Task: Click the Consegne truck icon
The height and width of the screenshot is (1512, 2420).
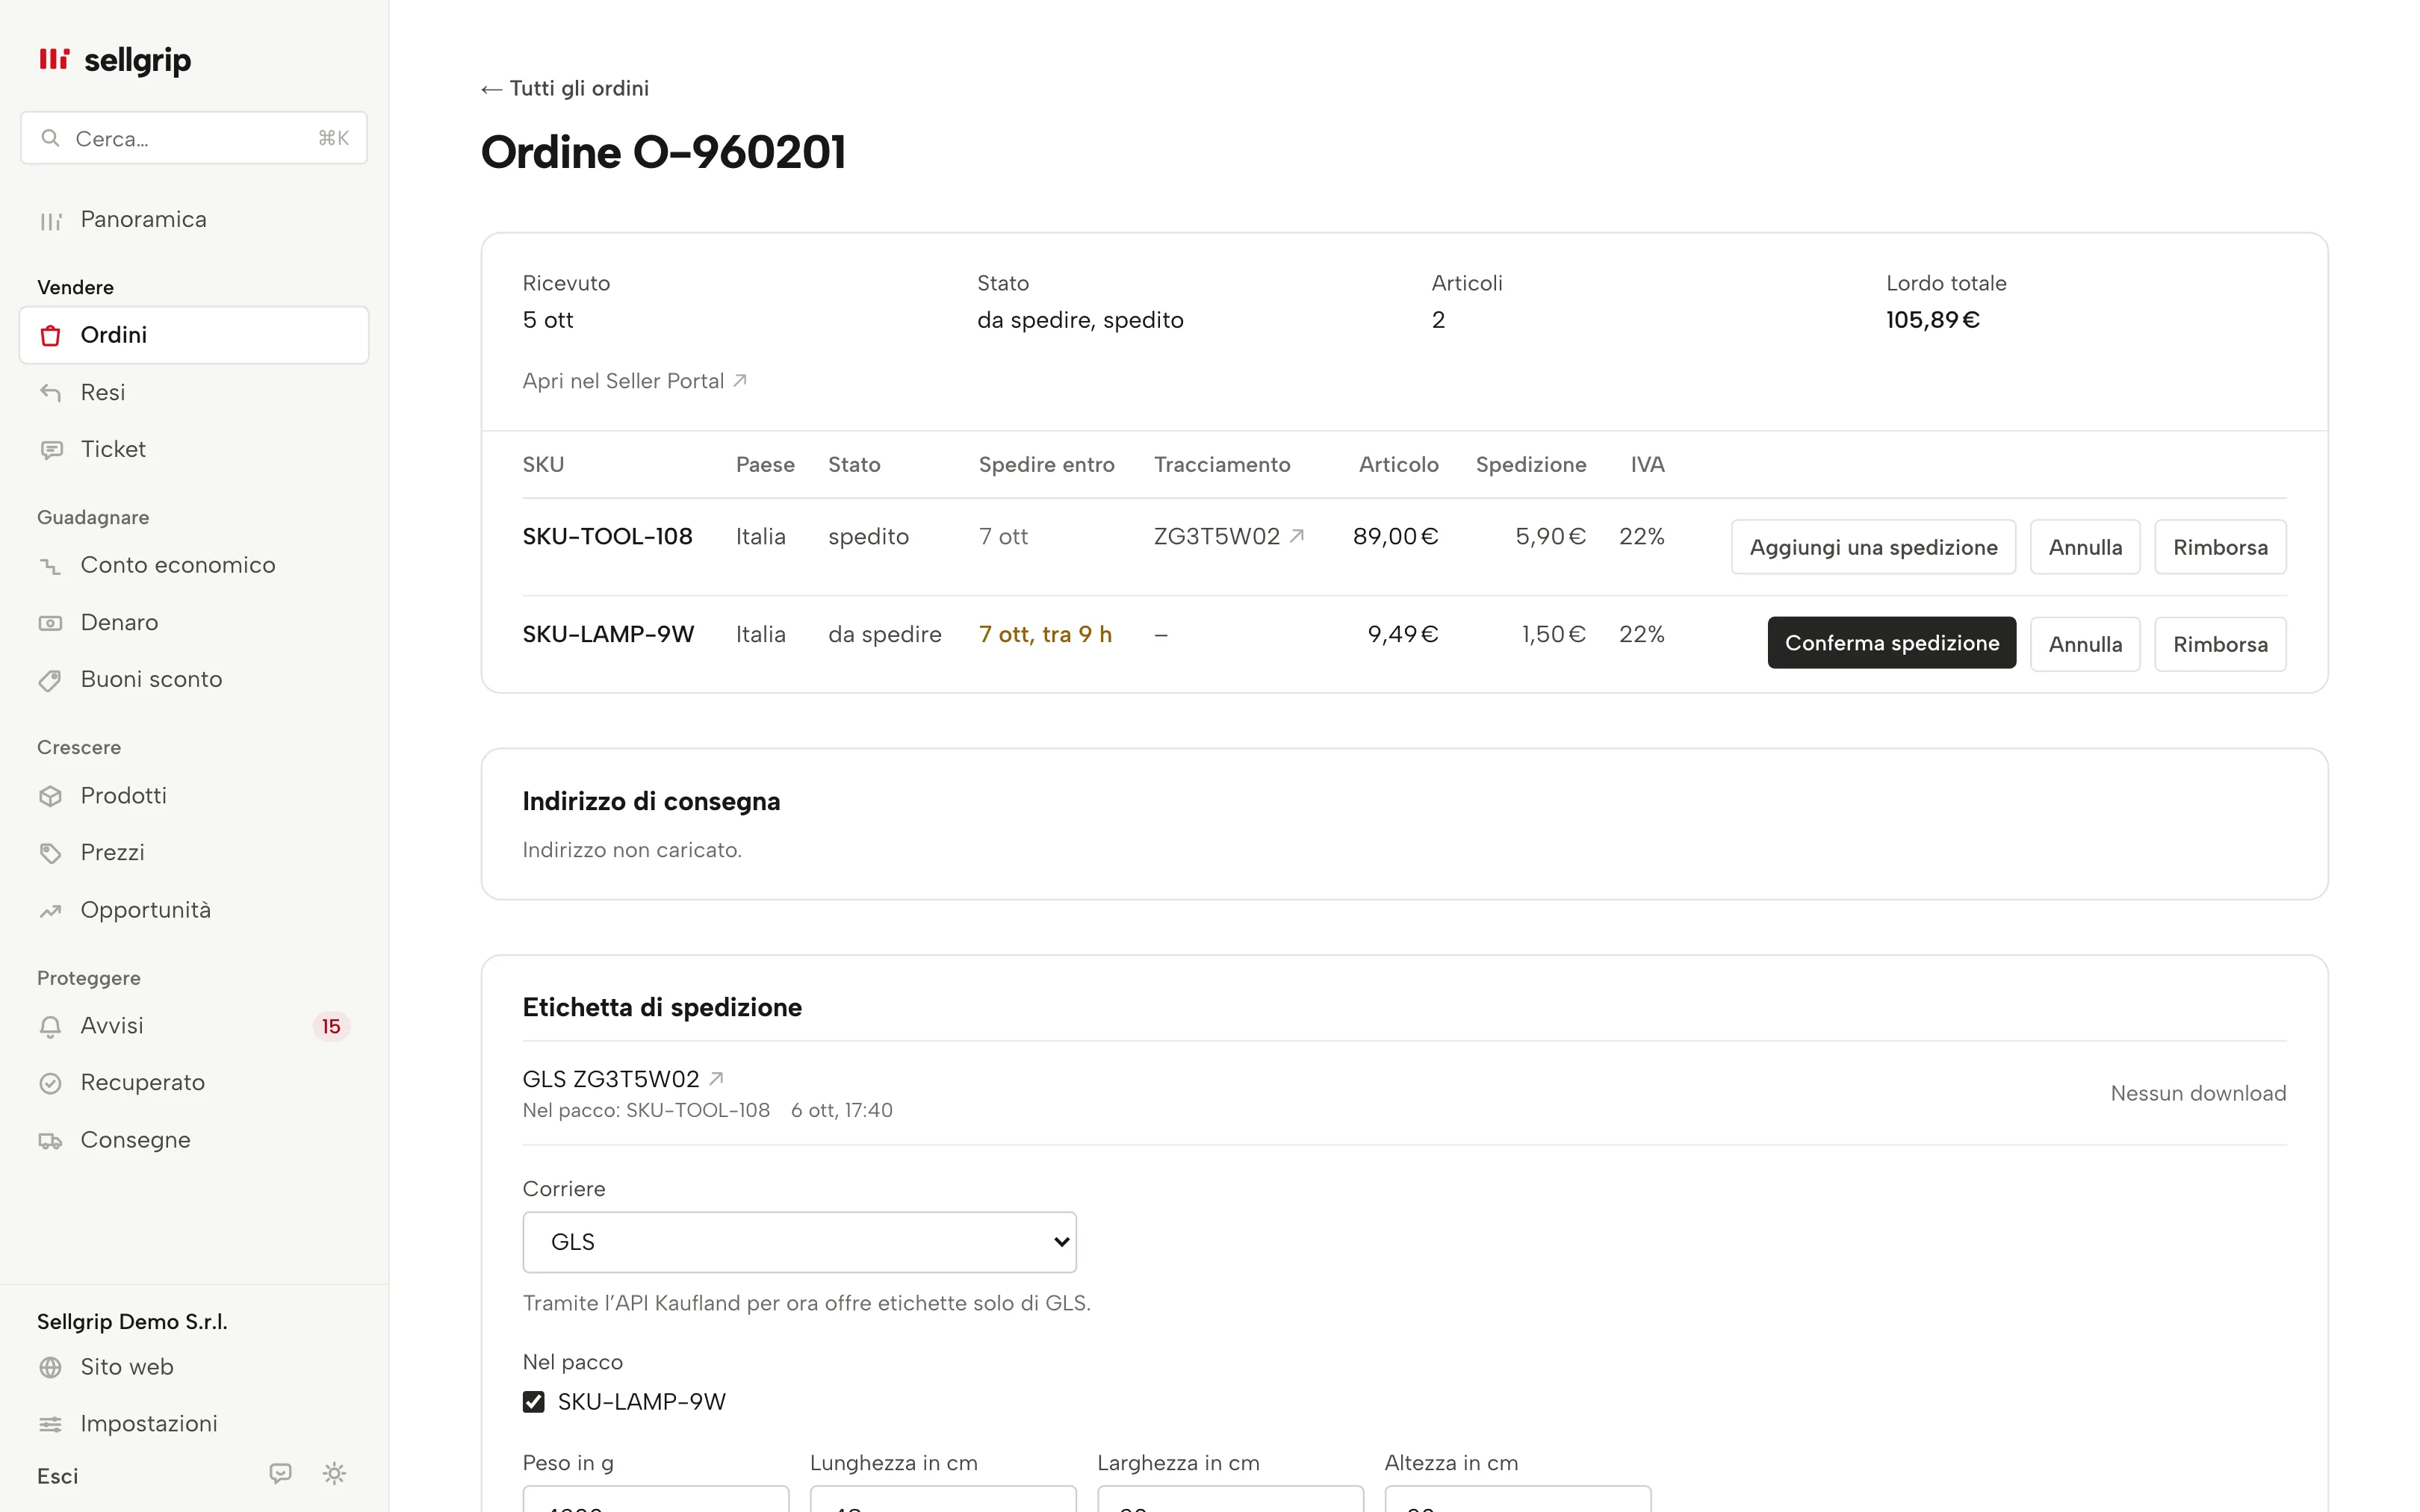Action: pyautogui.click(x=50, y=1140)
